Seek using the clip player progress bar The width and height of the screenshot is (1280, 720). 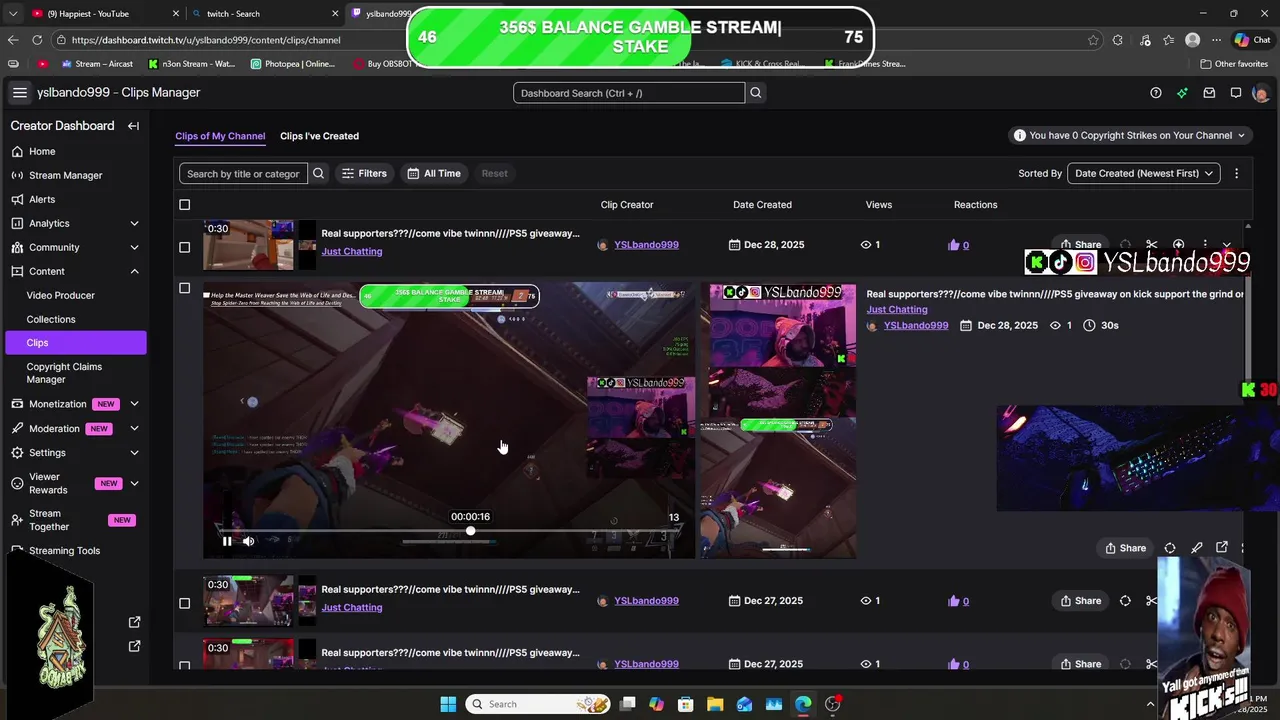(449, 531)
